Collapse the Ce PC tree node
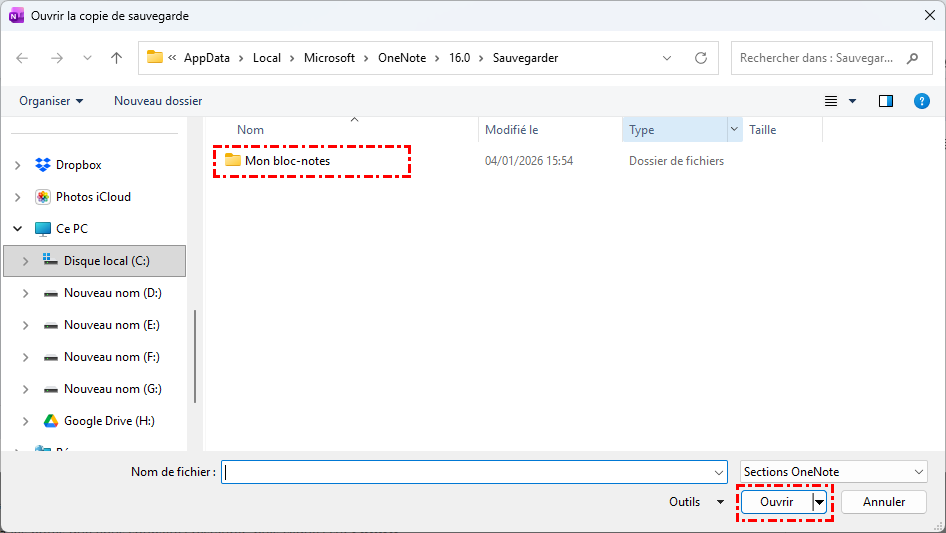 coord(18,229)
